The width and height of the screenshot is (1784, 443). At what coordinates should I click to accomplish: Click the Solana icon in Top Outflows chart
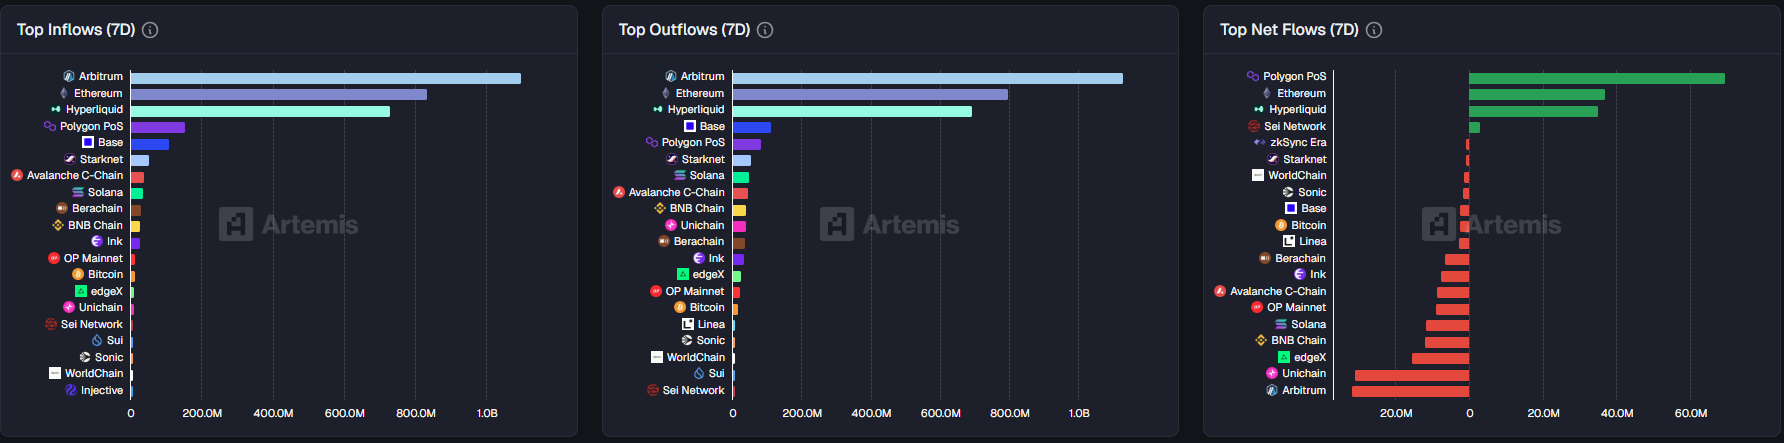pyautogui.click(x=680, y=175)
